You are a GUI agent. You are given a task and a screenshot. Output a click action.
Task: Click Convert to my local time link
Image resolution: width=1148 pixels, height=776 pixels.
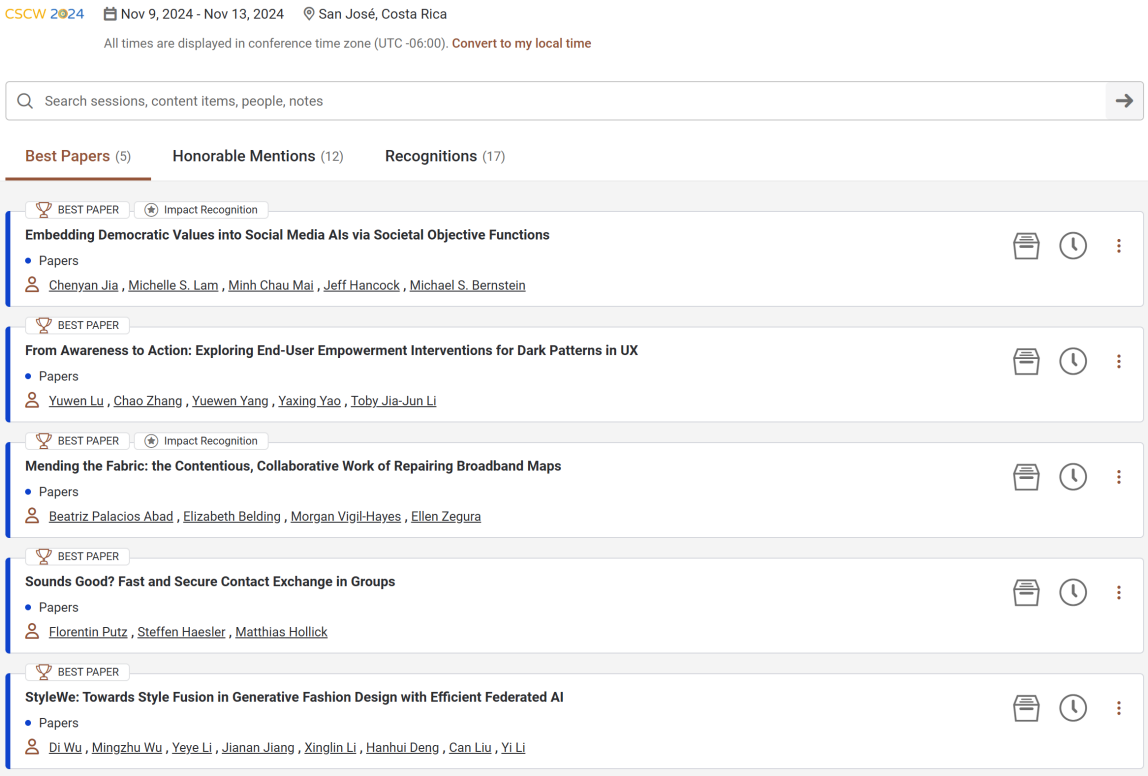pyautogui.click(x=521, y=43)
